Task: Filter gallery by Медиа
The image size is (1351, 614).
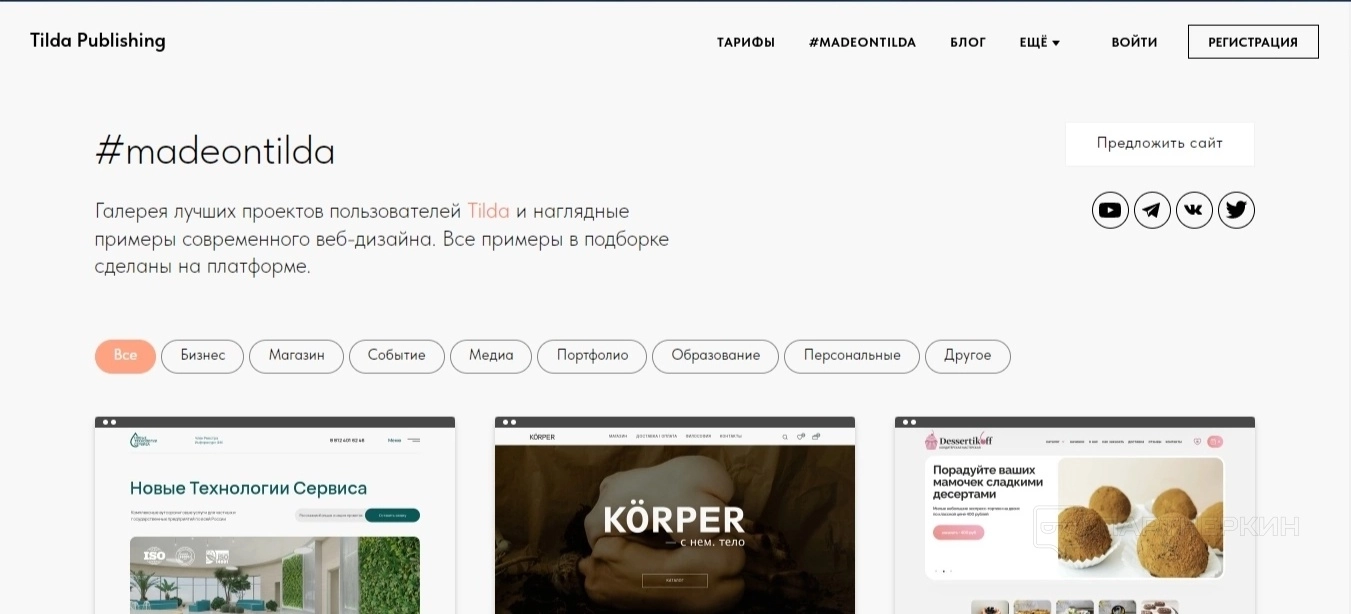Action: (x=491, y=356)
